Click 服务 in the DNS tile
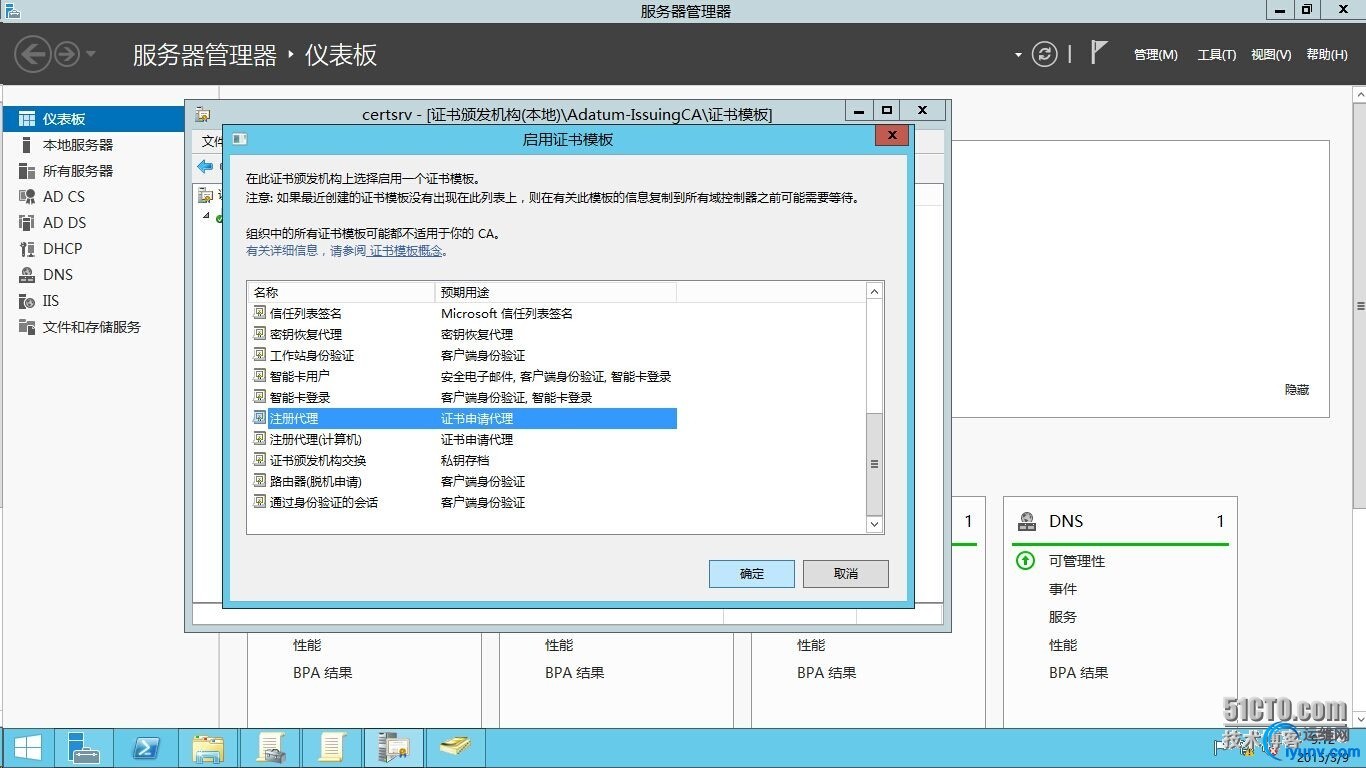Viewport: 1366px width, 768px height. (1063, 617)
